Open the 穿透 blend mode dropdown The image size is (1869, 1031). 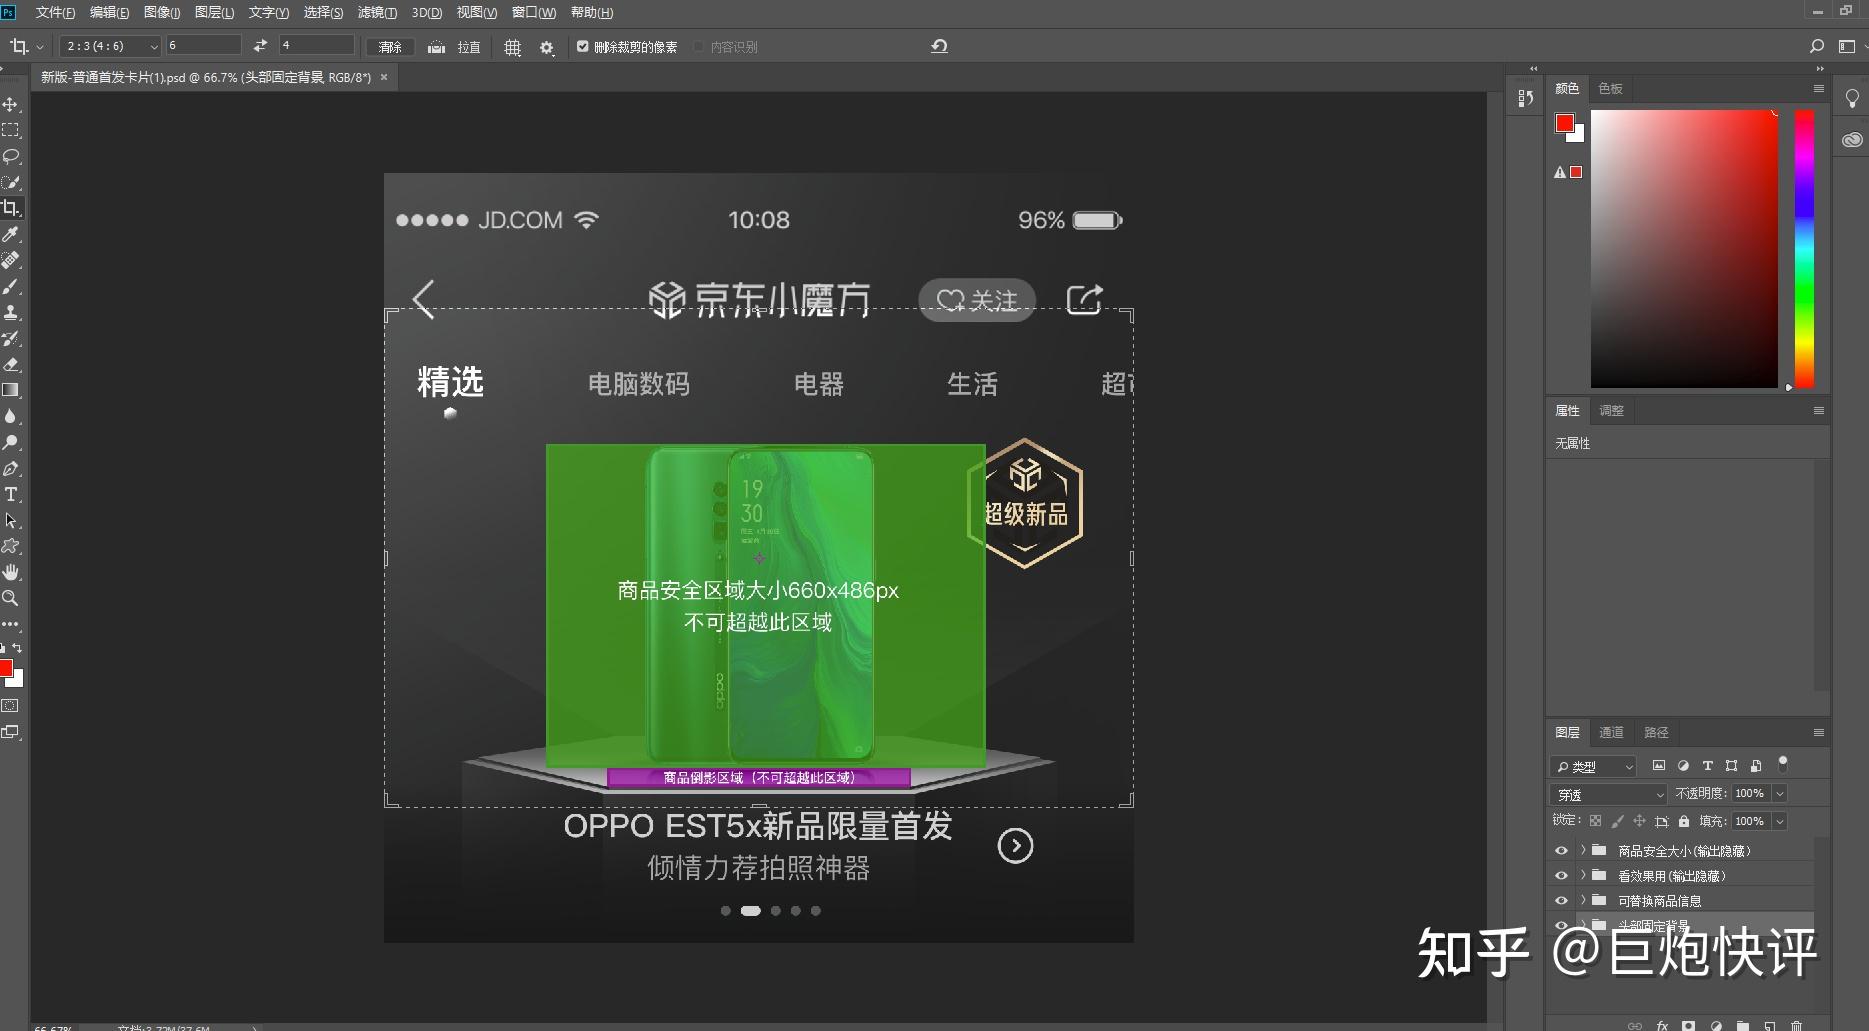tap(1609, 794)
